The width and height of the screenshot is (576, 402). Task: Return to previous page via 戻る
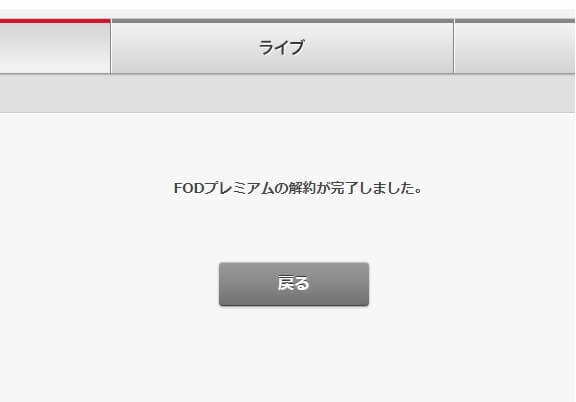pyautogui.click(x=294, y=284)
